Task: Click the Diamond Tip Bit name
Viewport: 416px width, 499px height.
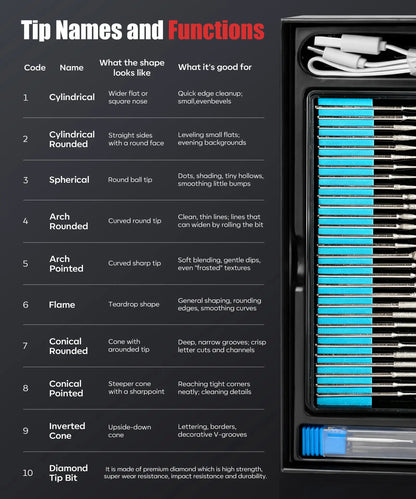Action: [68, 473]
